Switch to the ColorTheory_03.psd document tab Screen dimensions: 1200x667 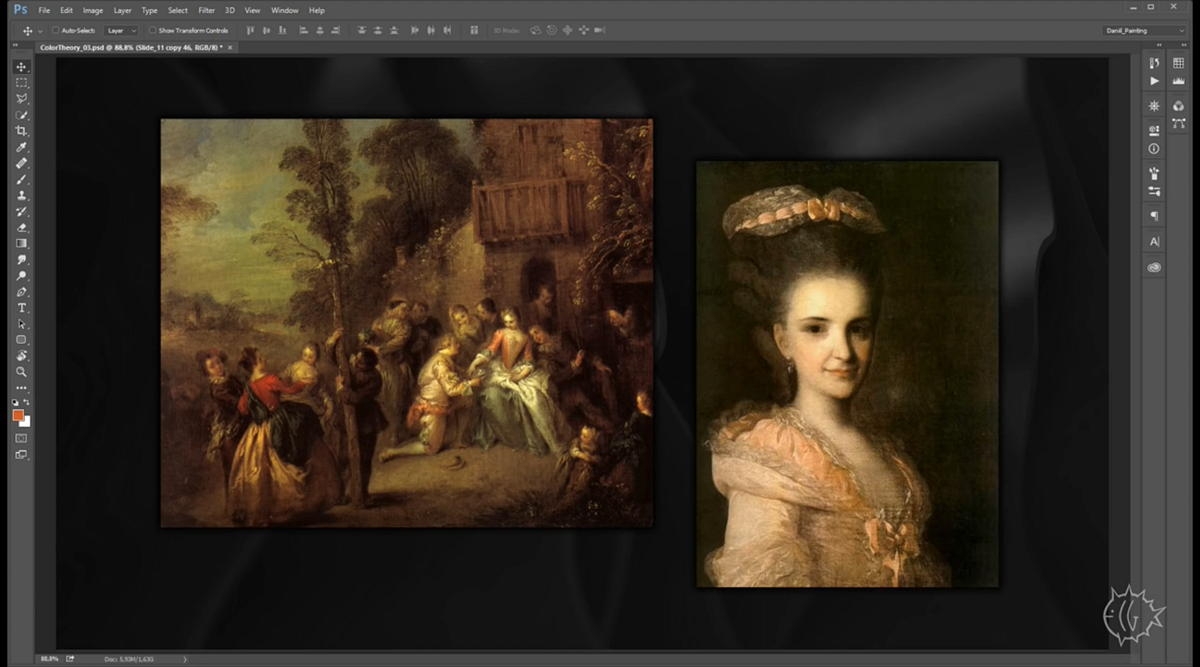[x=129, y=47]
